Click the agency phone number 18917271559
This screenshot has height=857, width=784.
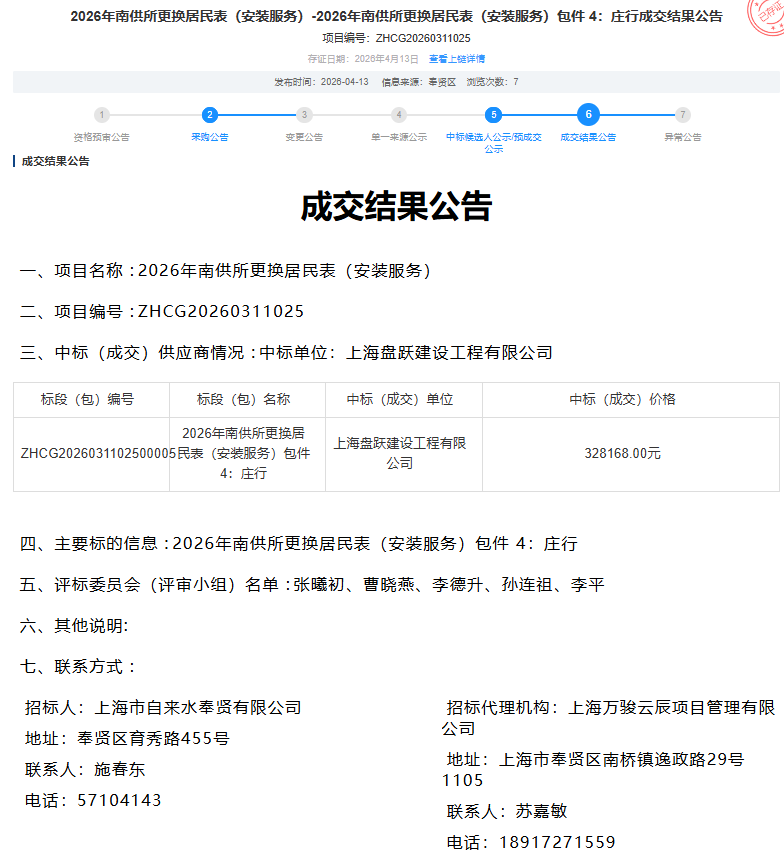coord(557,842)
